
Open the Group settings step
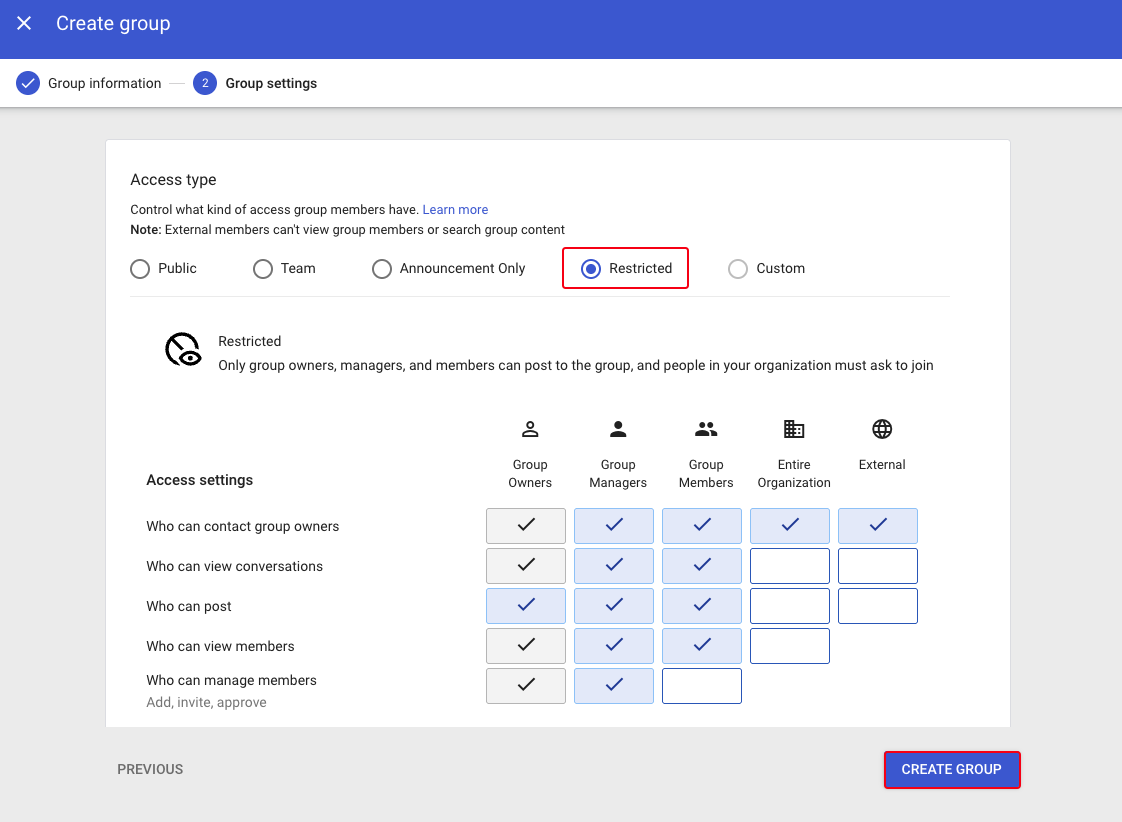click(x=270, y=83)
